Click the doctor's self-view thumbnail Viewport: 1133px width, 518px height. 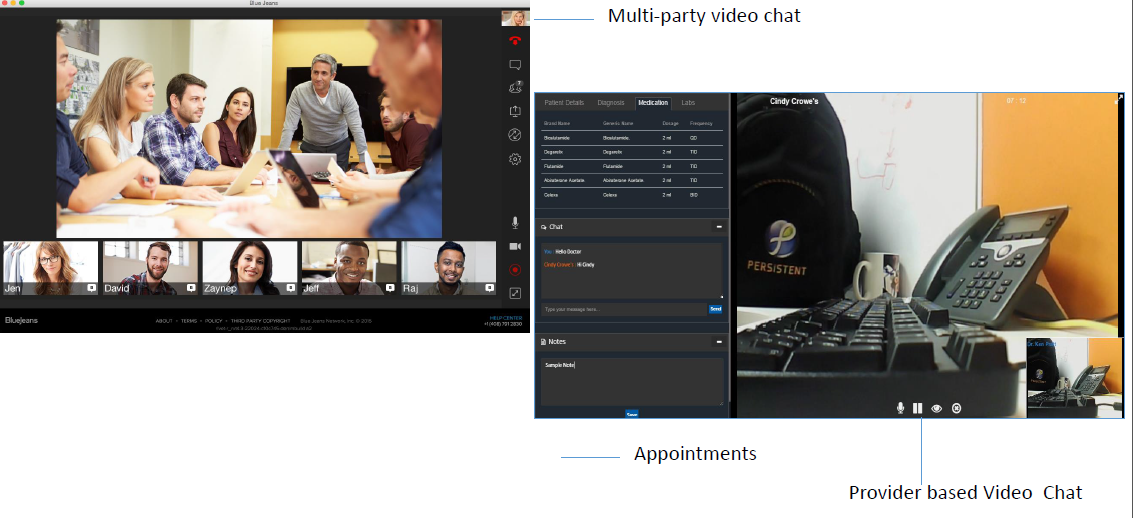(x=1075, y=378)
